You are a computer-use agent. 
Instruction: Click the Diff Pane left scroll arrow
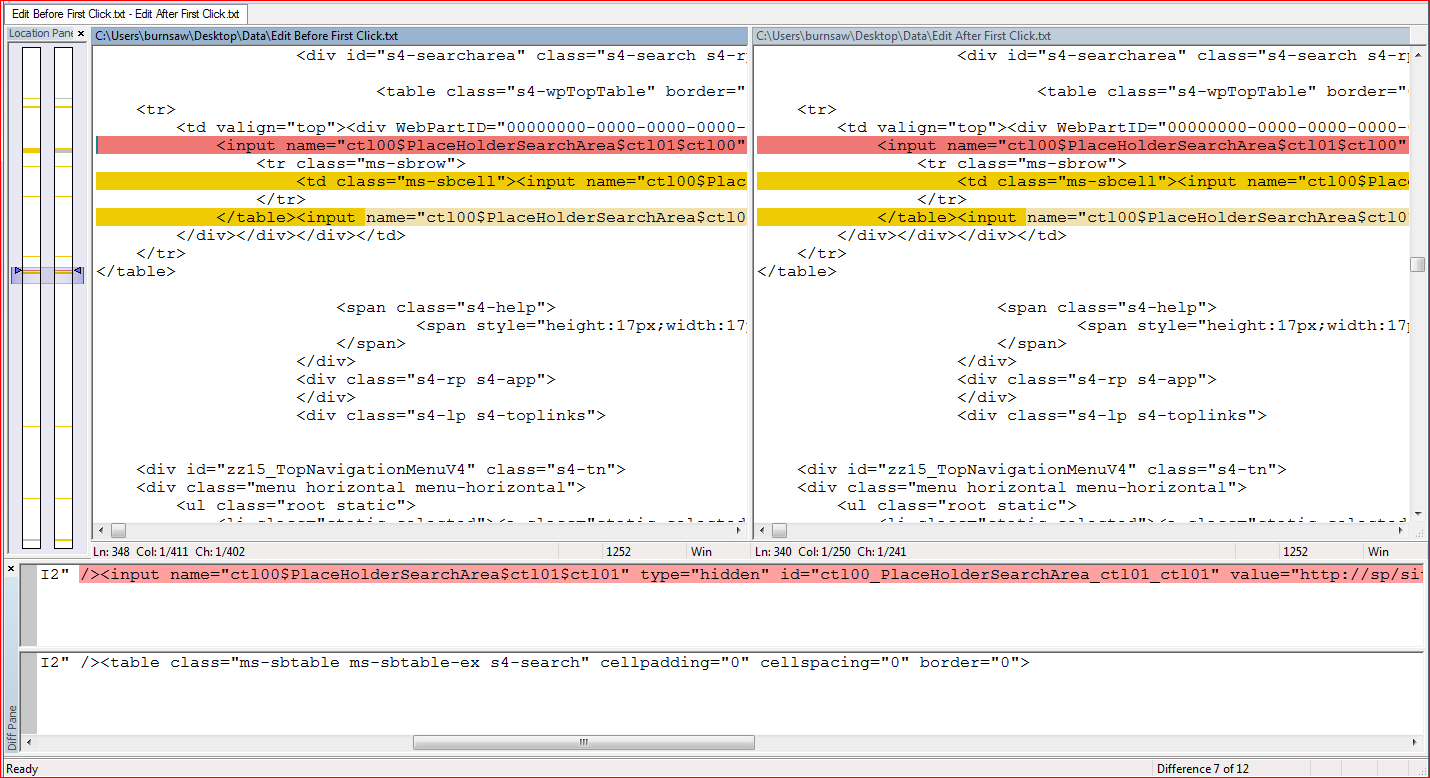pos(28,743)
